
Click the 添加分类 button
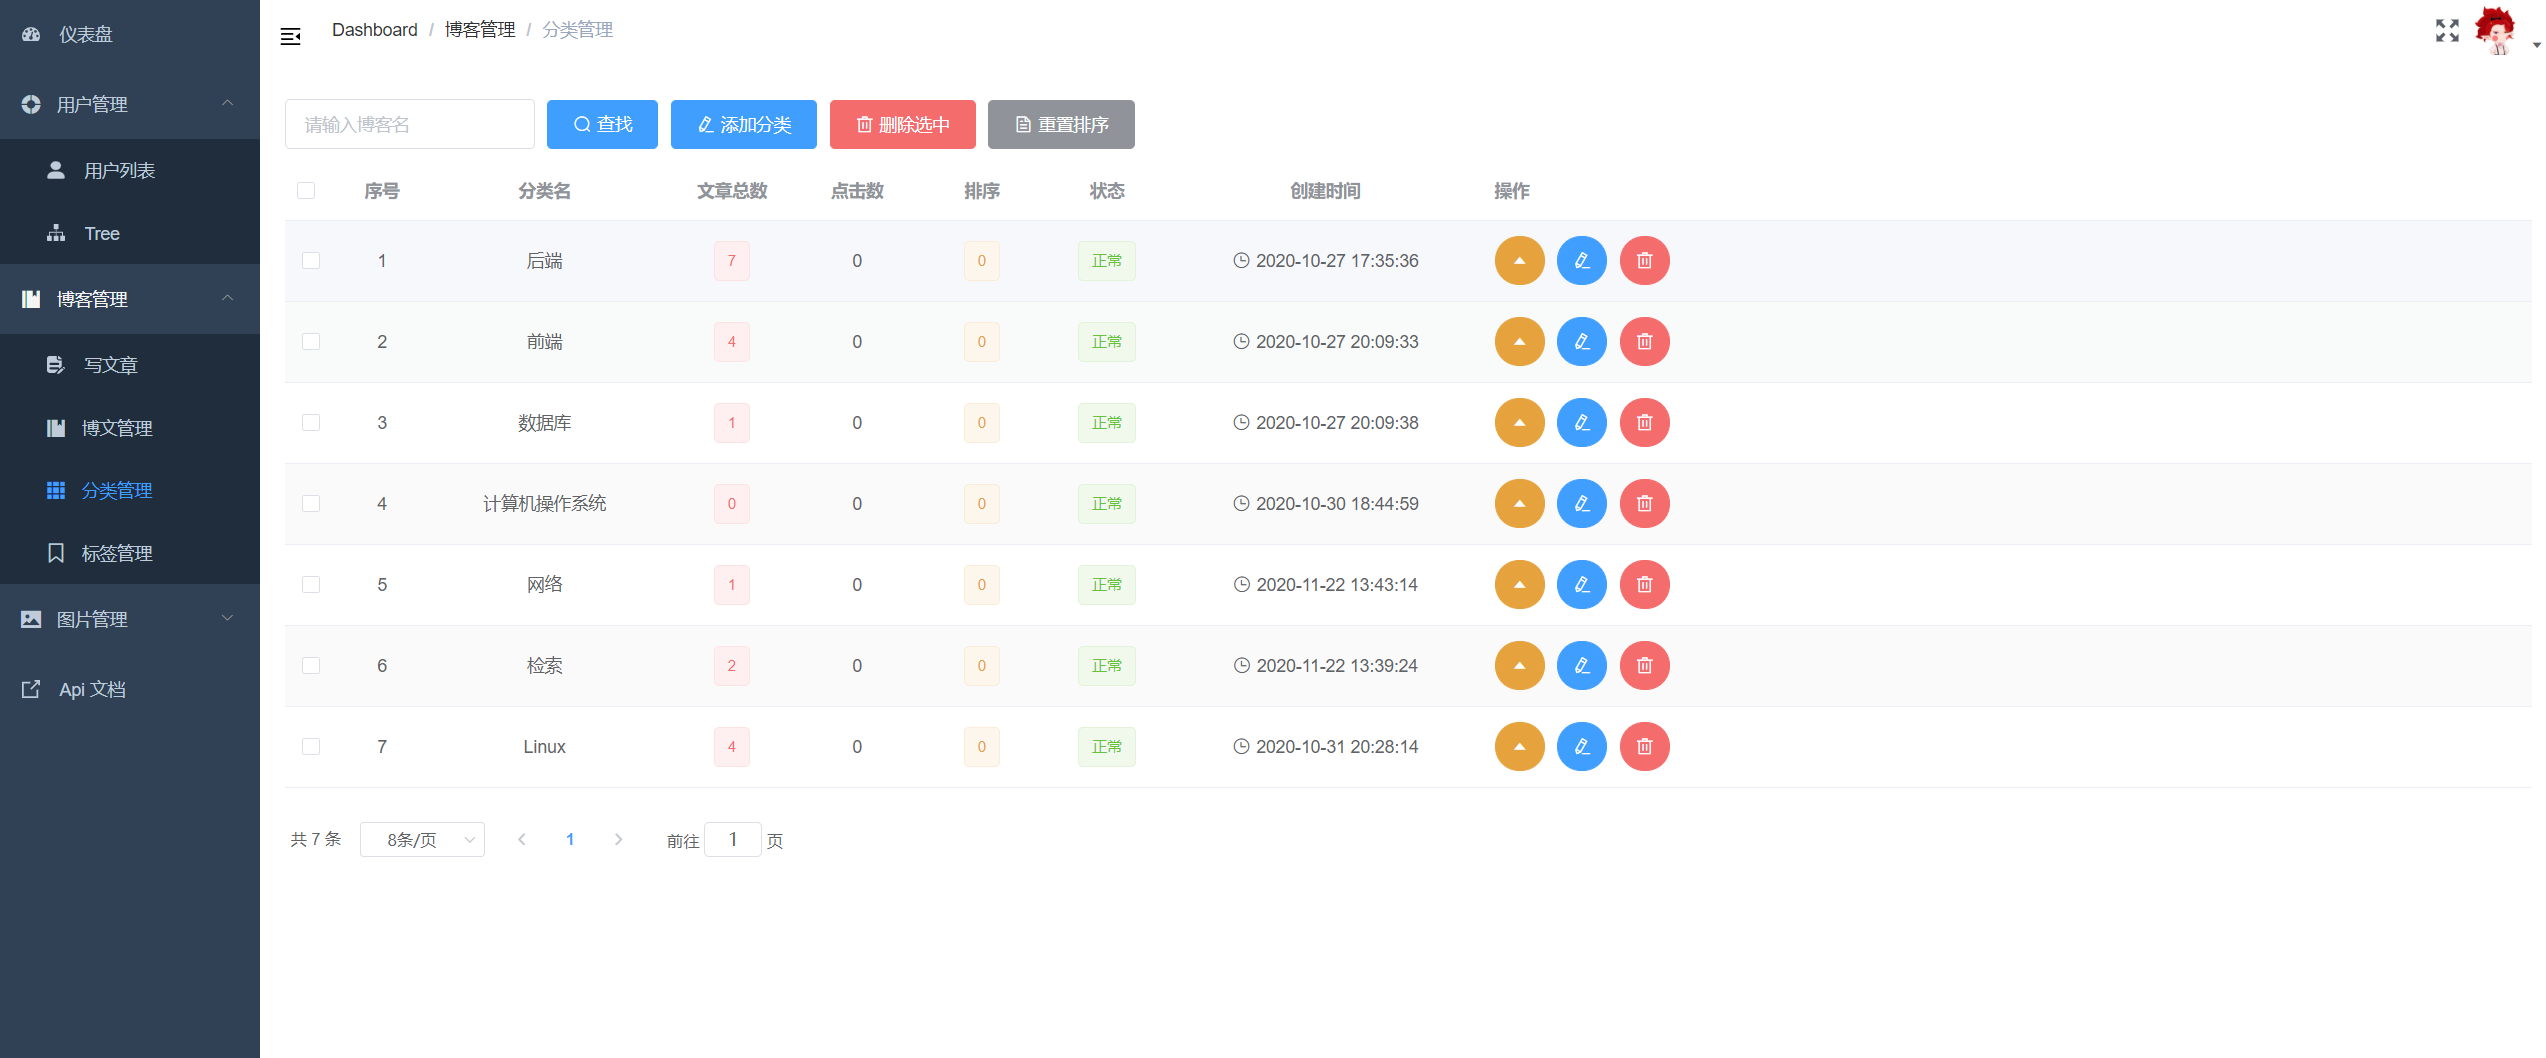click(x=743, y=124)
